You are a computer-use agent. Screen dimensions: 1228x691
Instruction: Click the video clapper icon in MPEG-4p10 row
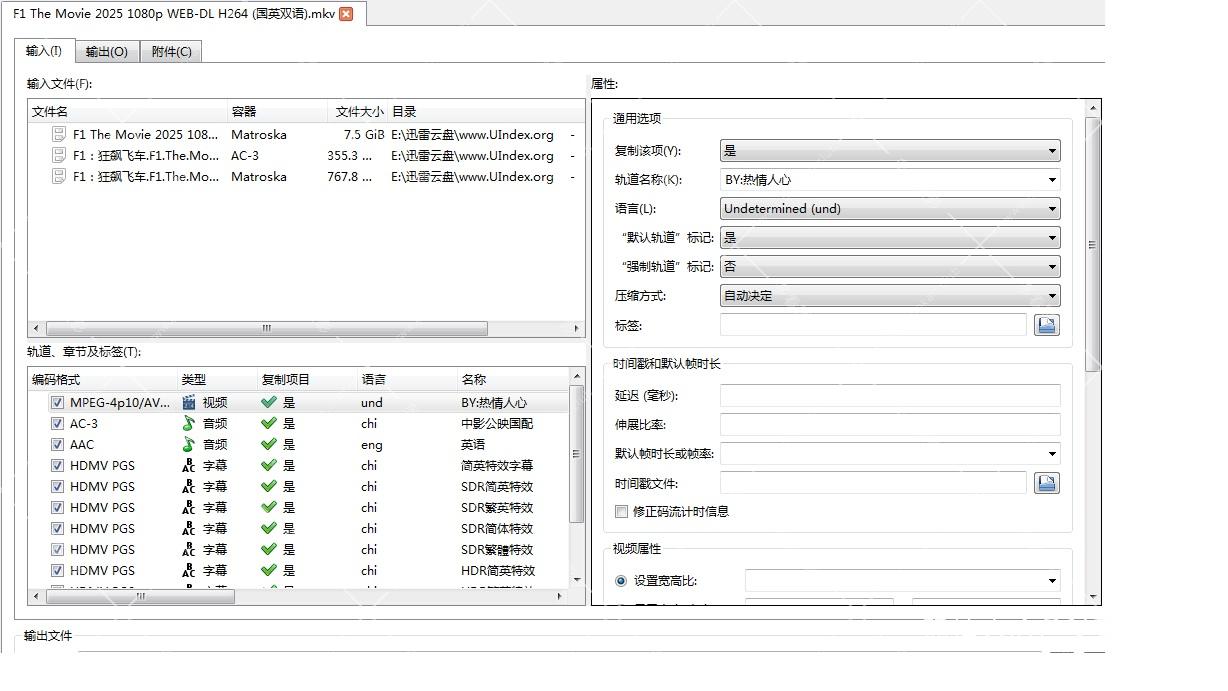click(x=189, y=403)
